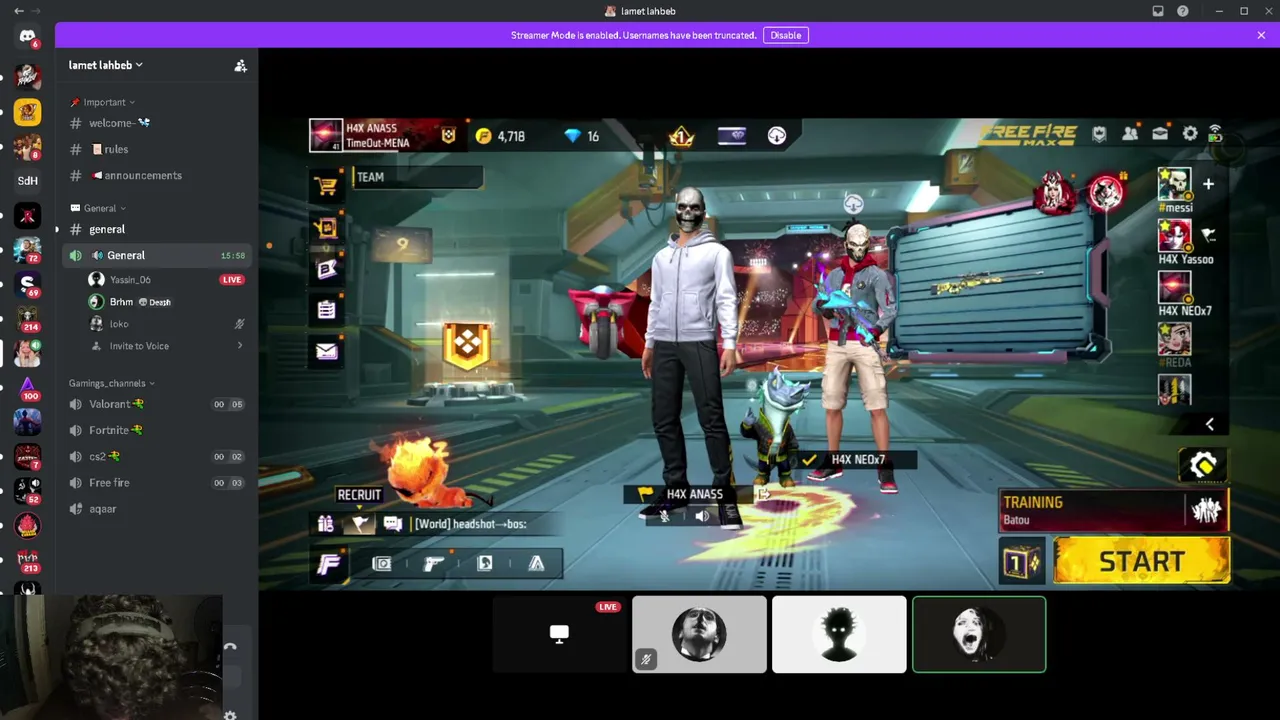Screen dimensions: 1280x720
Task: Click the mute badge on the participant tile
Action: click(x=646, y=660)
